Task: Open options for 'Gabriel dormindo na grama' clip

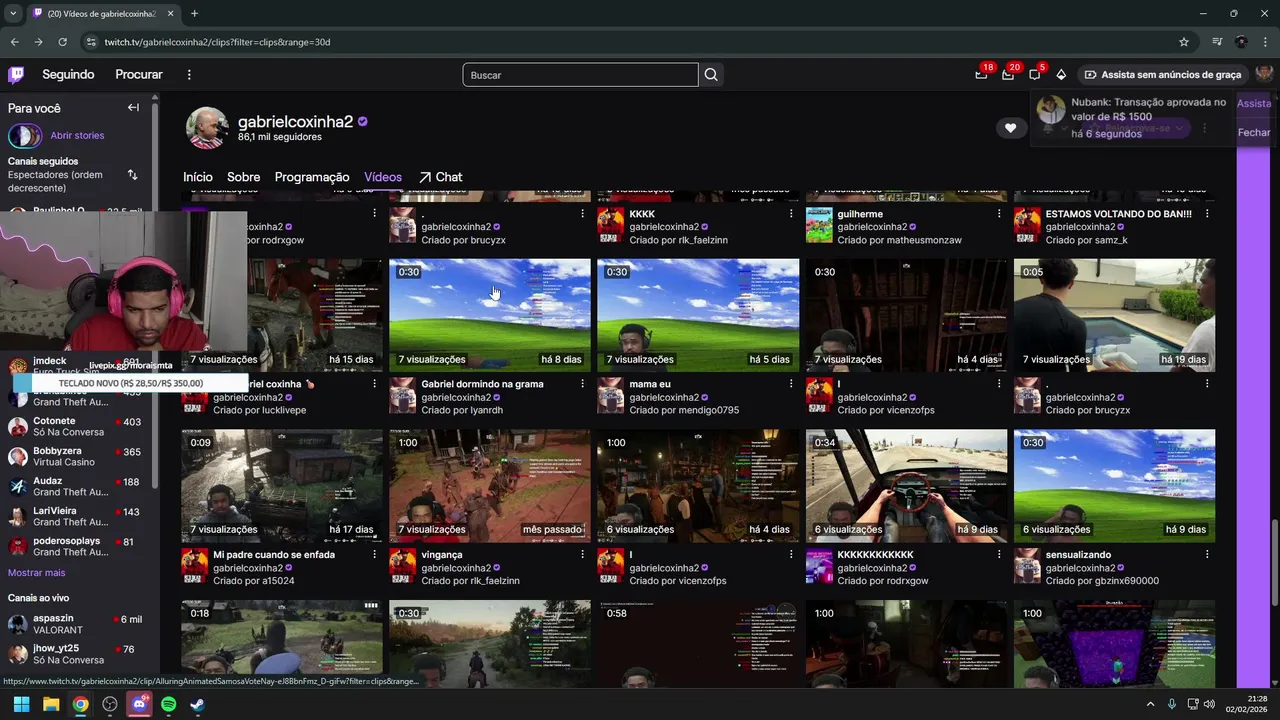Action: click(583, 384)
